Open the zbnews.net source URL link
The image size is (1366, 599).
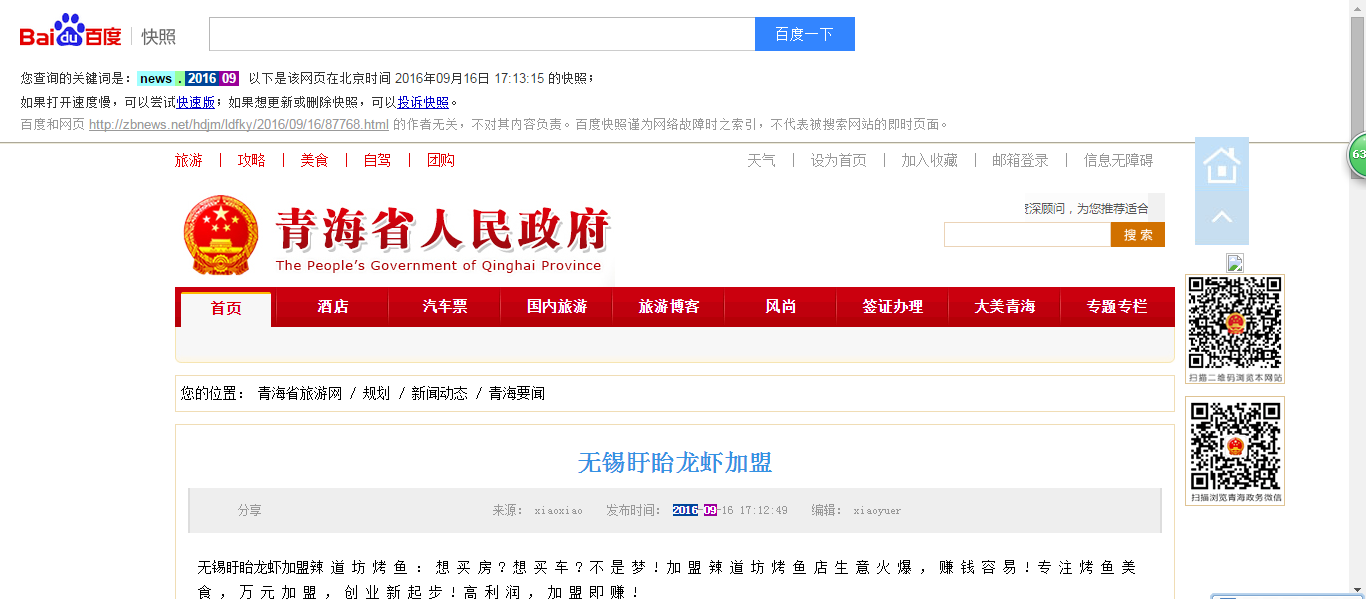(x=239, y=125)
